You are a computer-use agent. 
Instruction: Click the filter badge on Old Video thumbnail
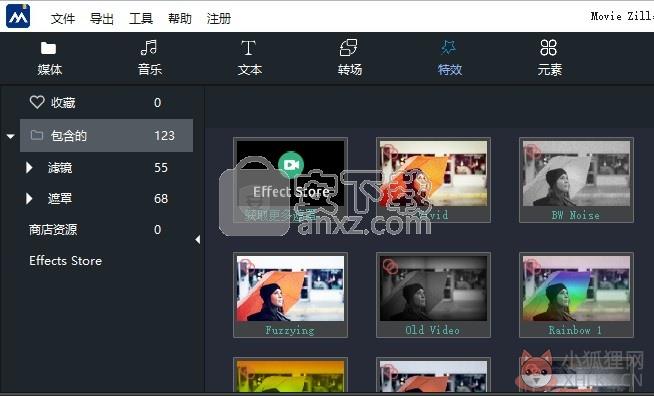(390, 266)
